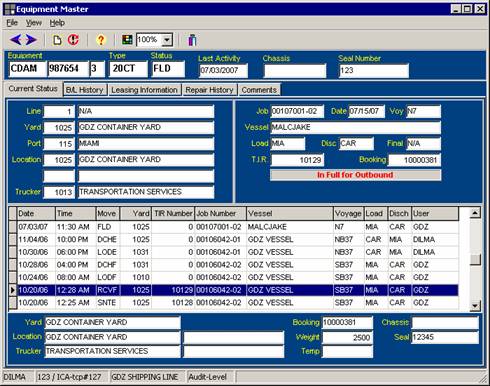Switch to Leasing Information tab
Viewport: 490px width, 386px height.
(145, 90)
